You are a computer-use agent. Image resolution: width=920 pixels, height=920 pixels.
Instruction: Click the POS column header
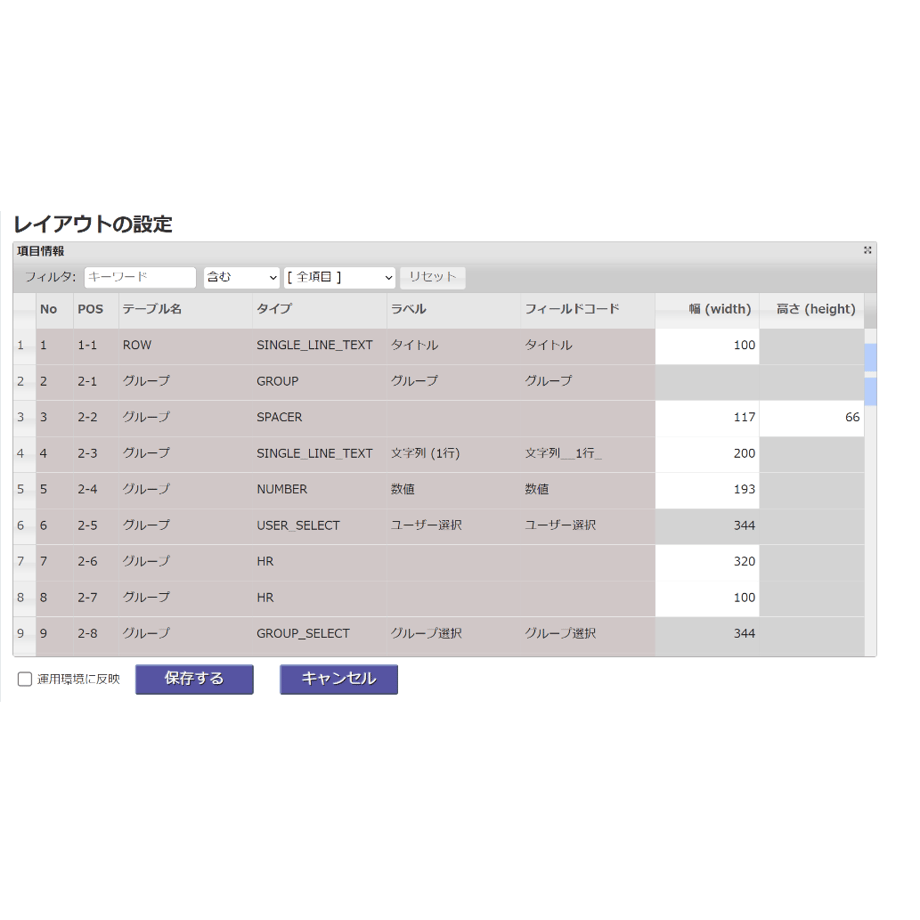[x=96, y=310]
